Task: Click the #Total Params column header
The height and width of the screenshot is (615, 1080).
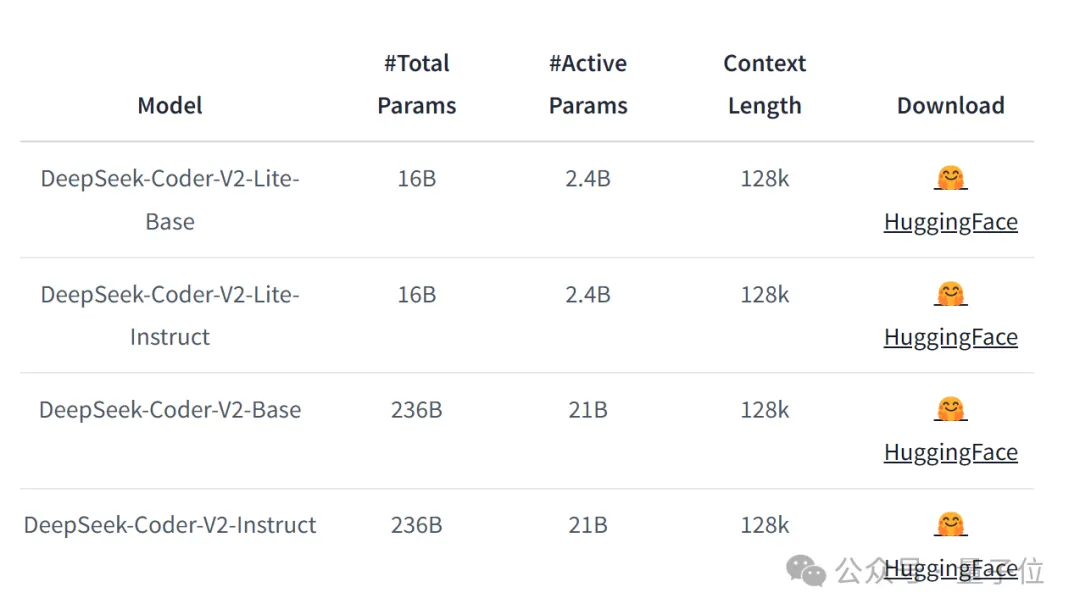Action: [417, 84]
